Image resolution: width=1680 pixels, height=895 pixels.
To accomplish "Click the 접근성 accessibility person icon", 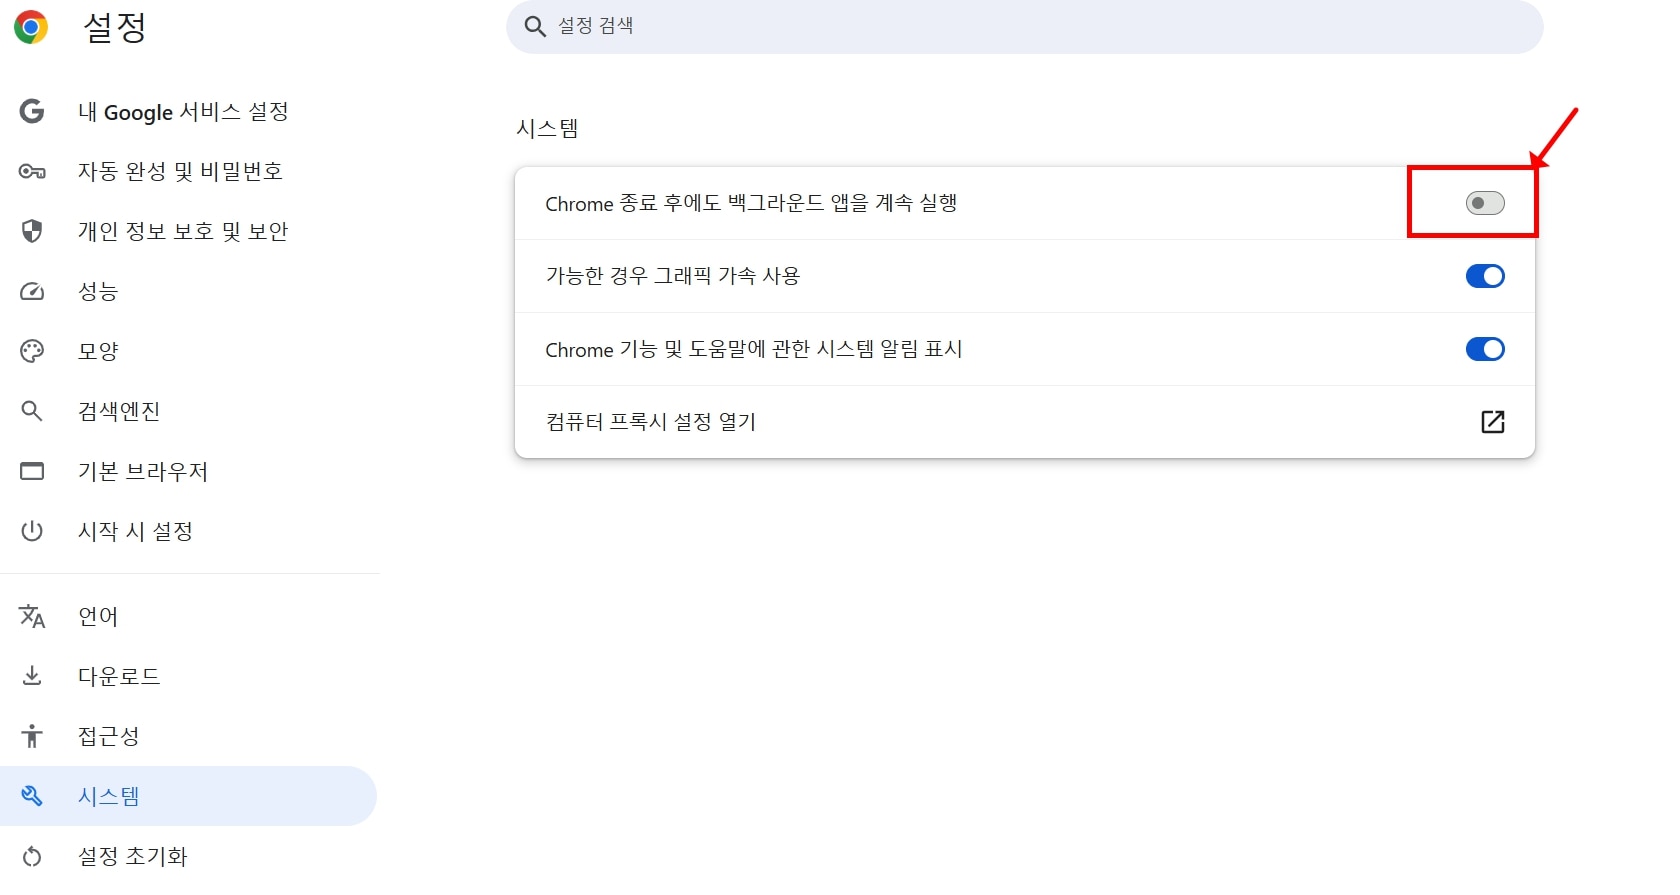I will pyautogui.click(x=32, y=736).
